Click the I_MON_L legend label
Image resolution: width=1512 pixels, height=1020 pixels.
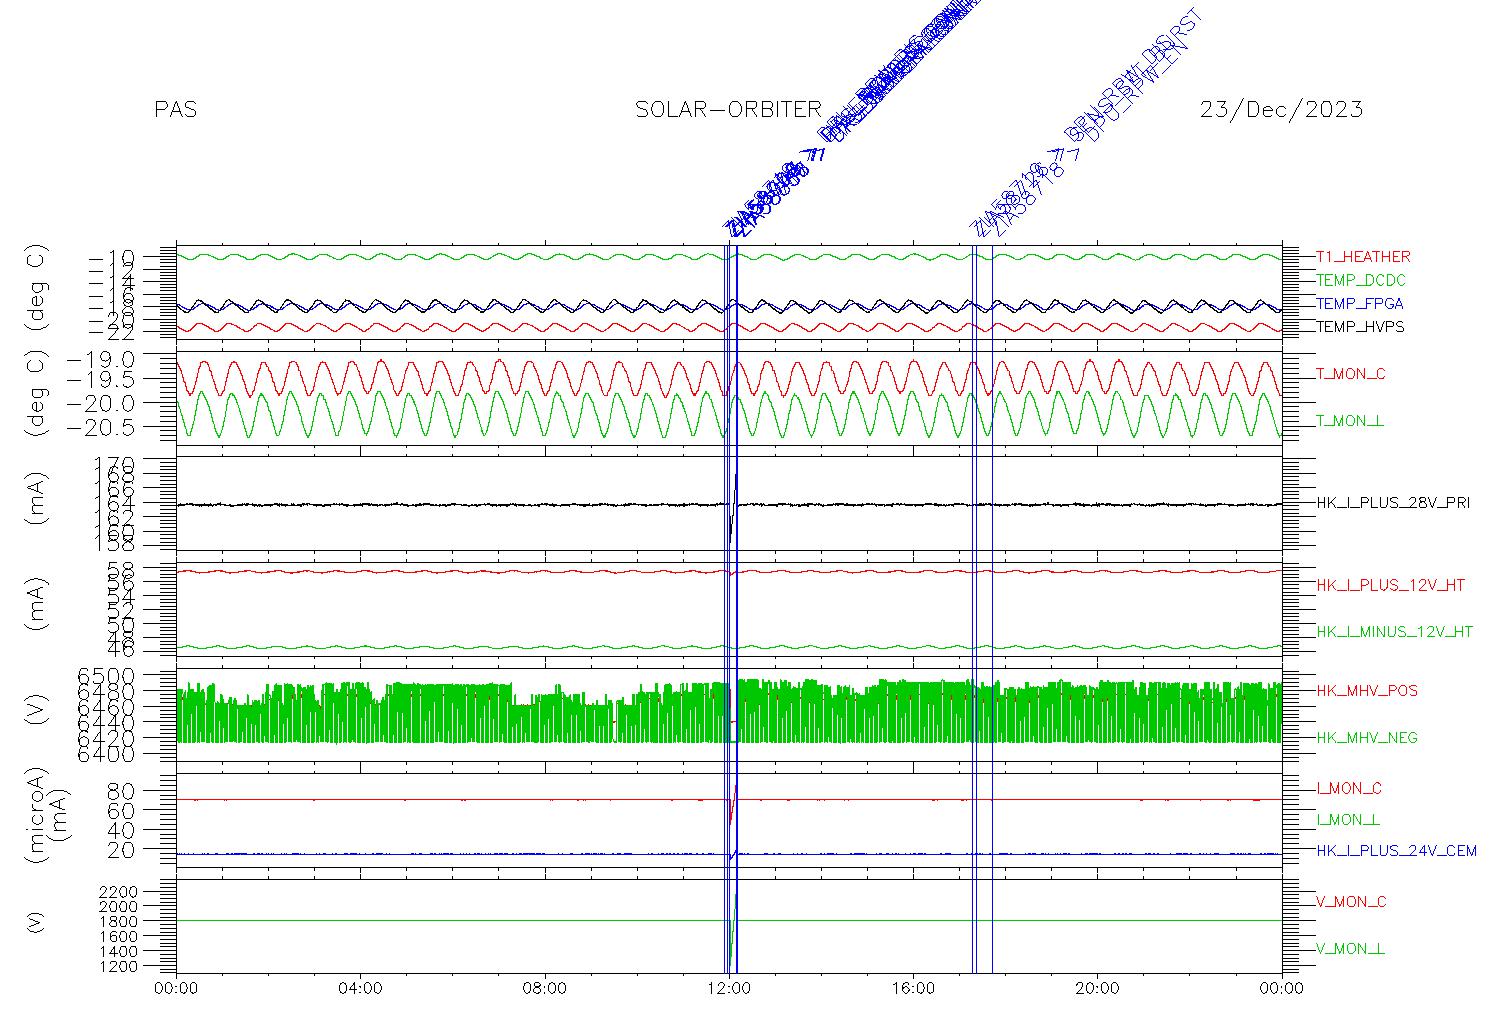coord(1348,820)
